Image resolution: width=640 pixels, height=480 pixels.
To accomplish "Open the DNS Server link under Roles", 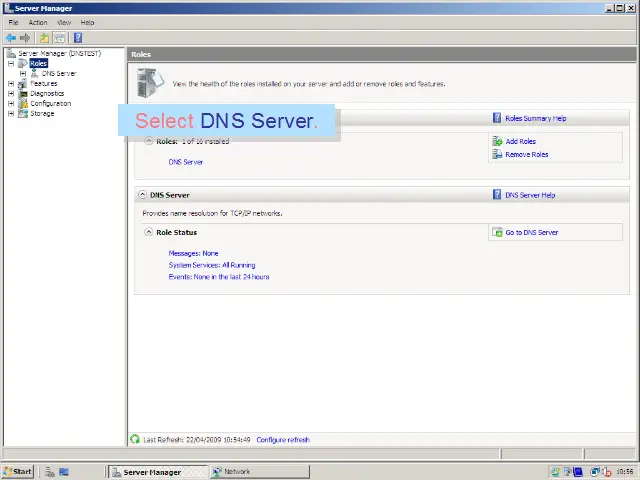I will tap(186, 162).
